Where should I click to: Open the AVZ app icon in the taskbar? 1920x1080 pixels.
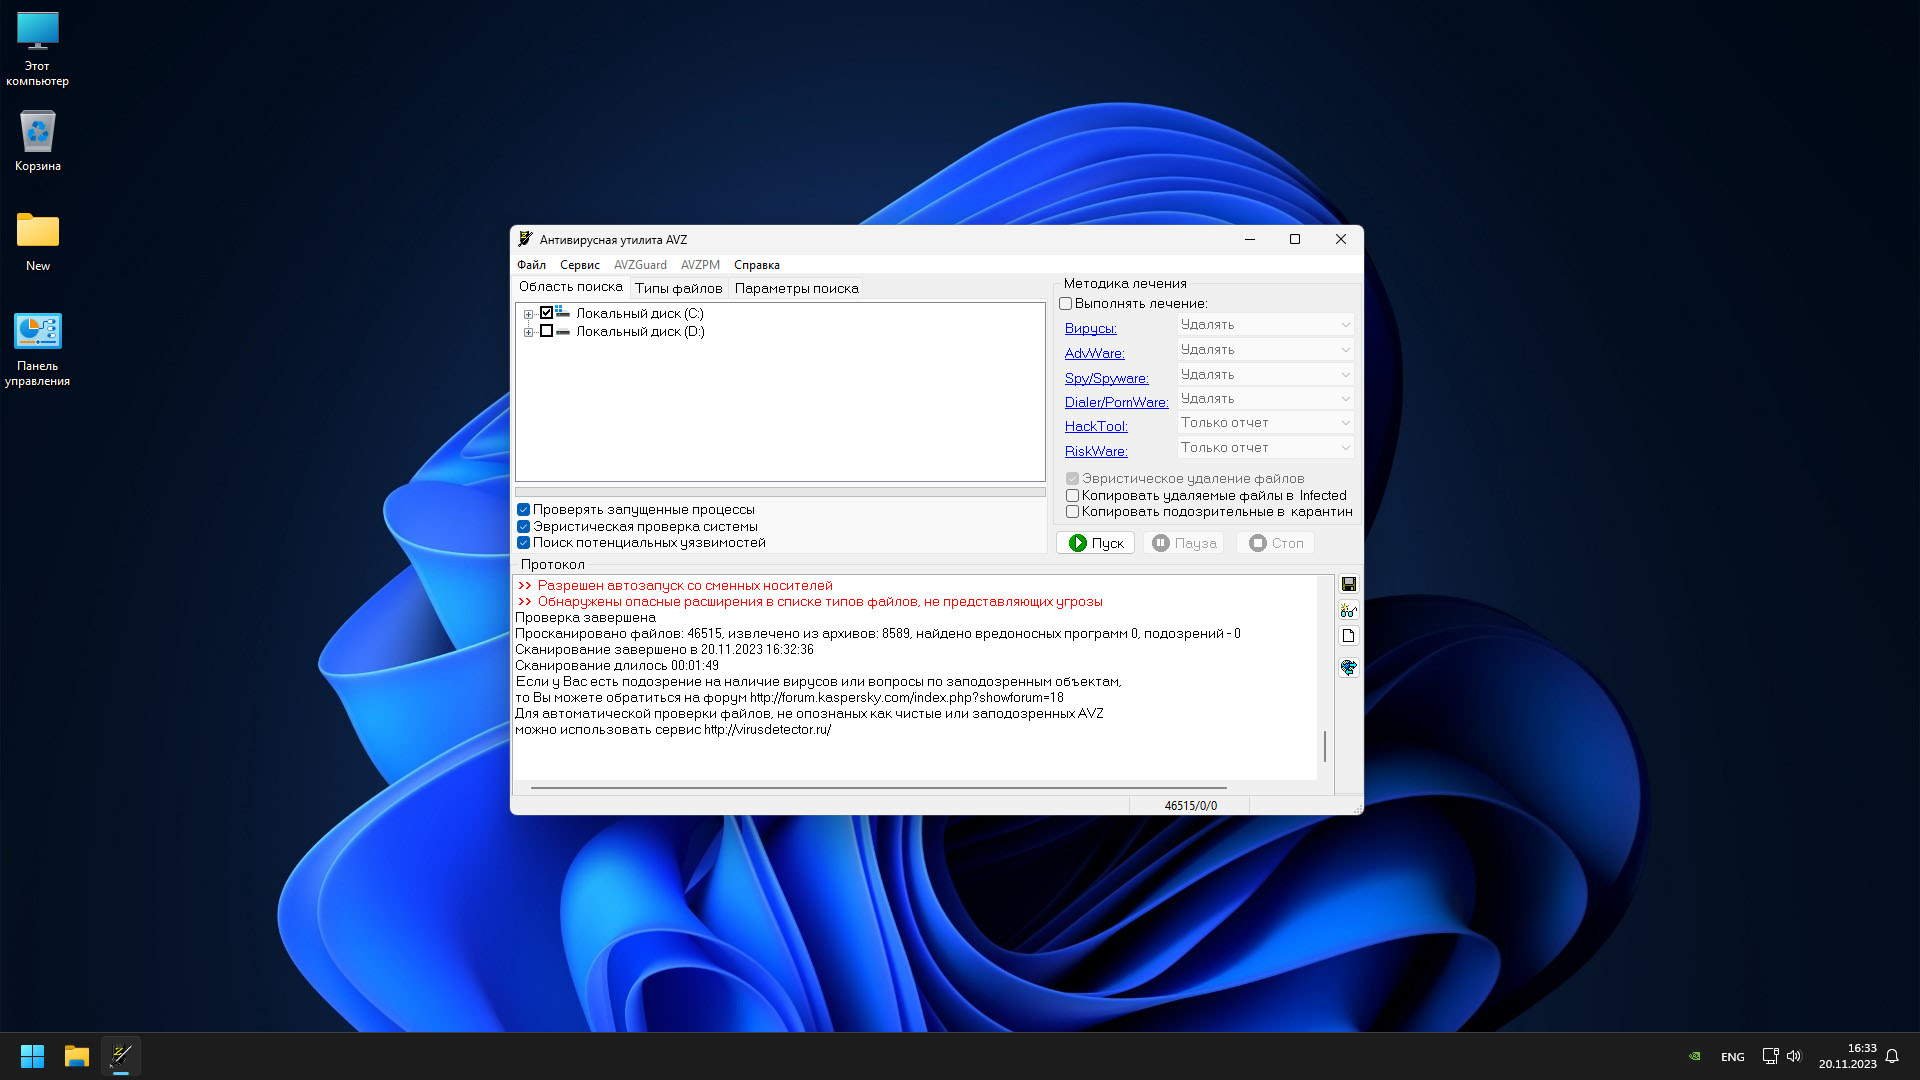[121, 1056]
